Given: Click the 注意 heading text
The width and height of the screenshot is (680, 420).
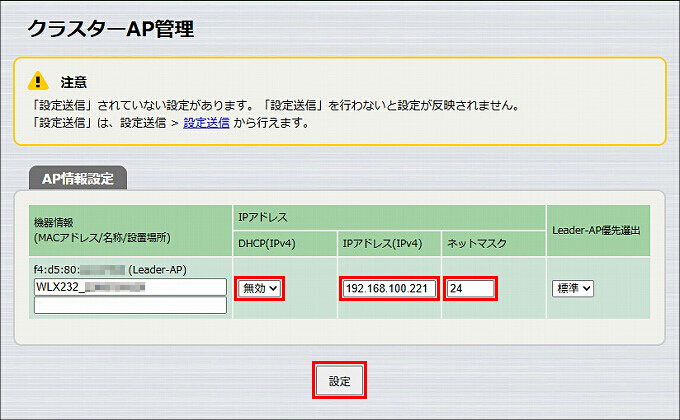Looking at the screenshot, I should [74, 82].
